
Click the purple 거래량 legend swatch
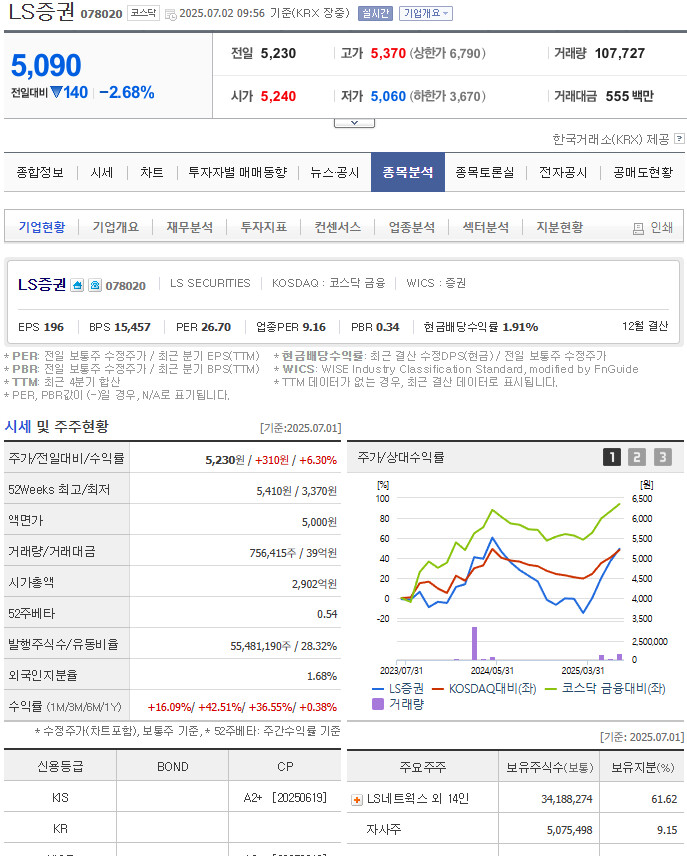[x=378, y=704]
